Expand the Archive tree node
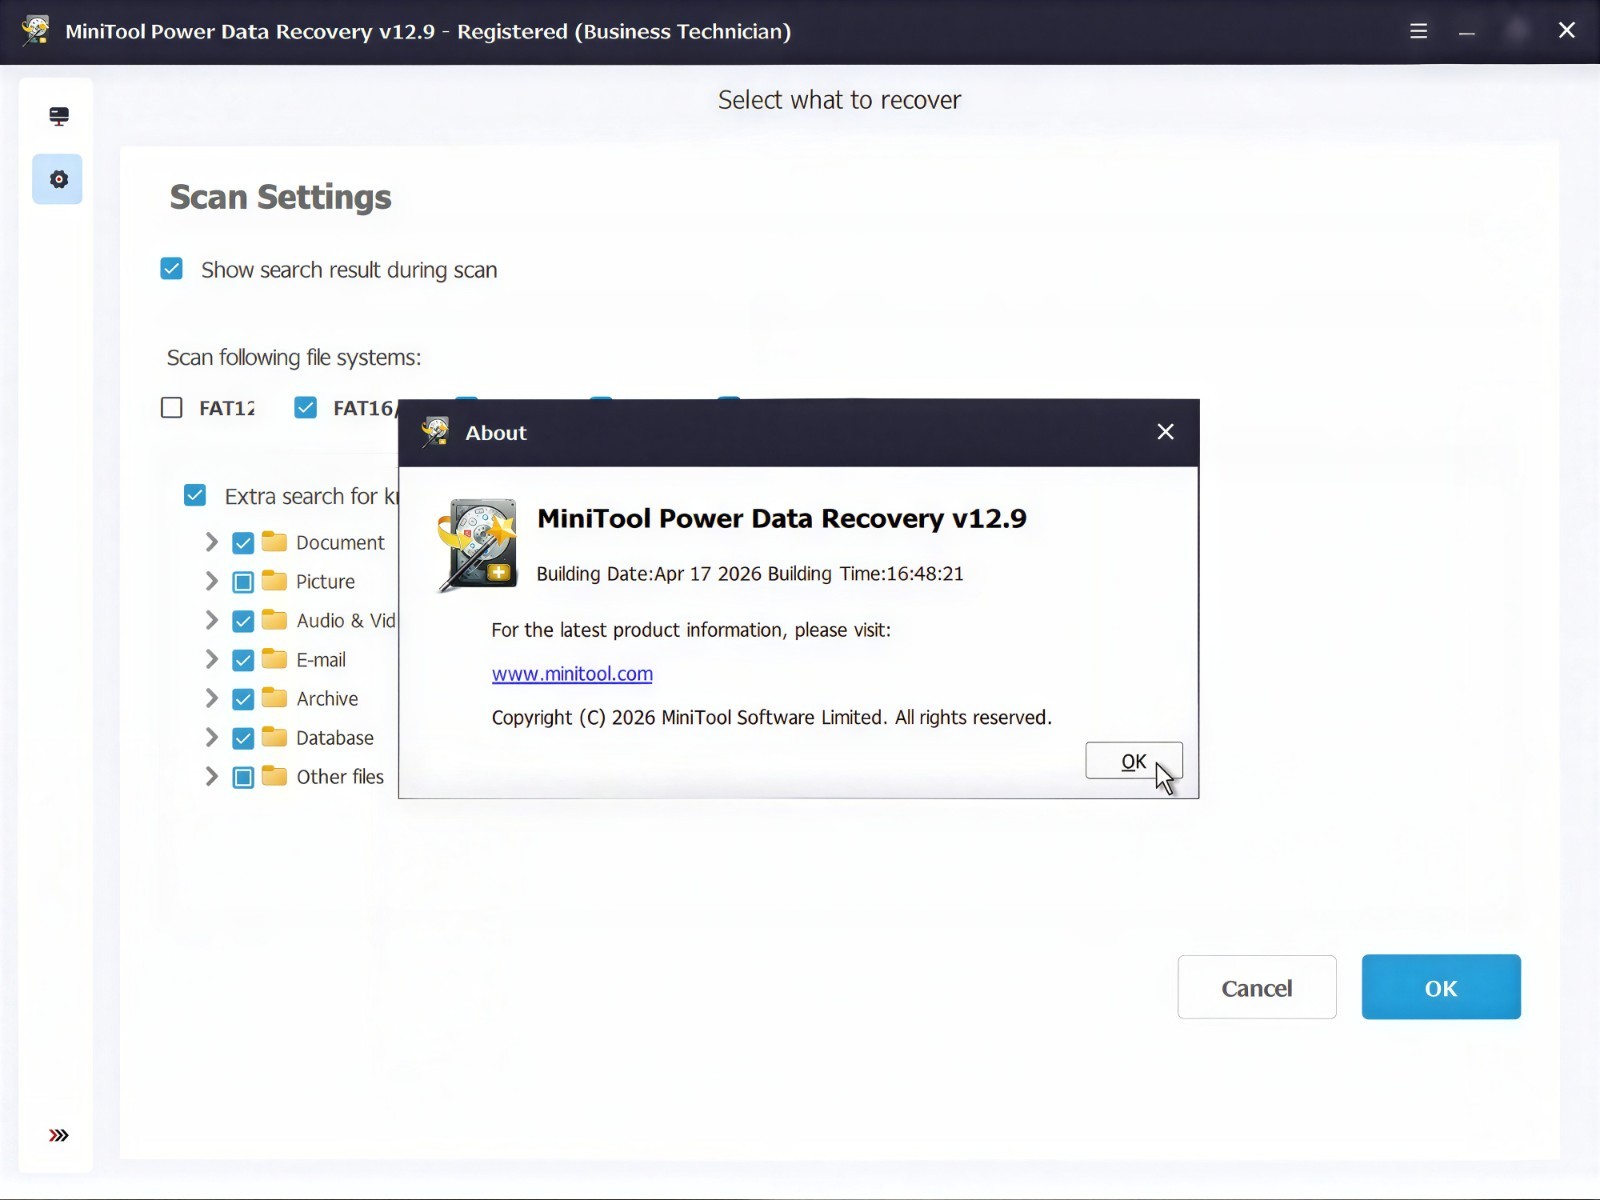The height and width of the screenshot is (1200, 1600). [211, 698]
